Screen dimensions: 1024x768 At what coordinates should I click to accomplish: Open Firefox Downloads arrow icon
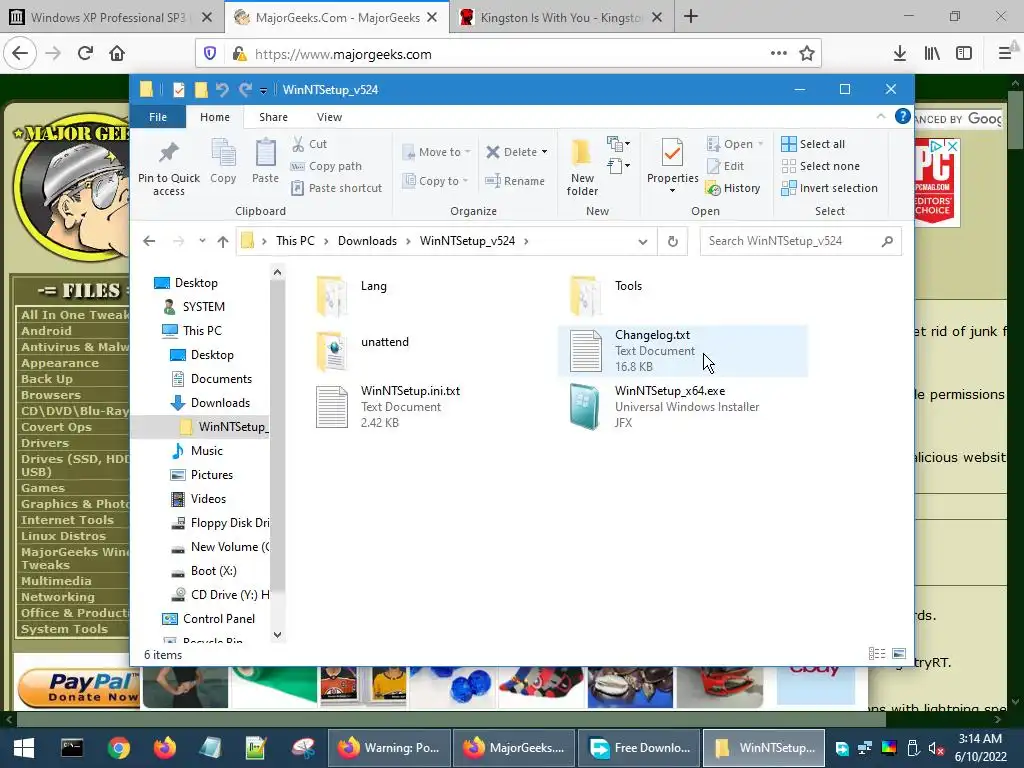(899, 54)
